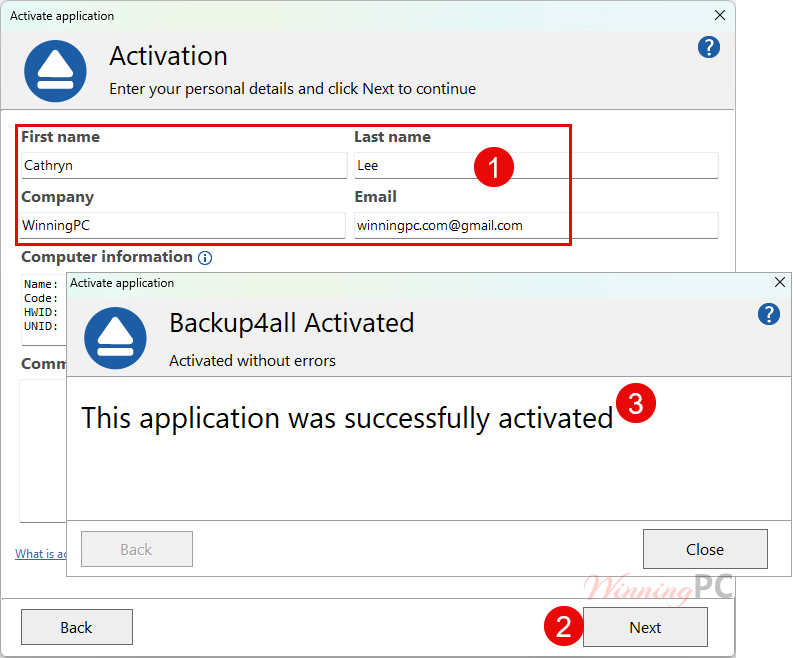
Task: Click the 'Name:' line in computer information
Action: click(41, 284)
